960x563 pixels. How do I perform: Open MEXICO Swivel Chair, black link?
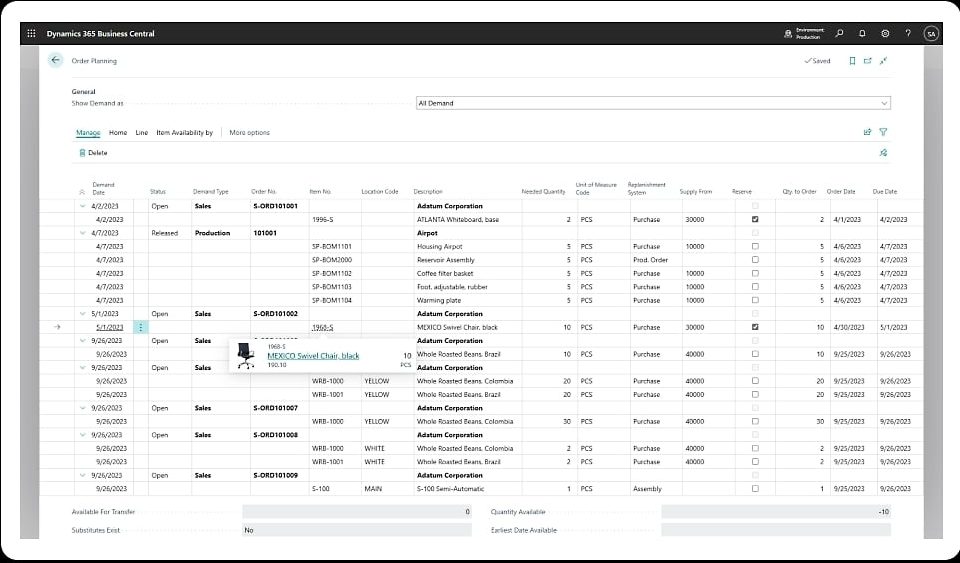click(x=313, y=356)
